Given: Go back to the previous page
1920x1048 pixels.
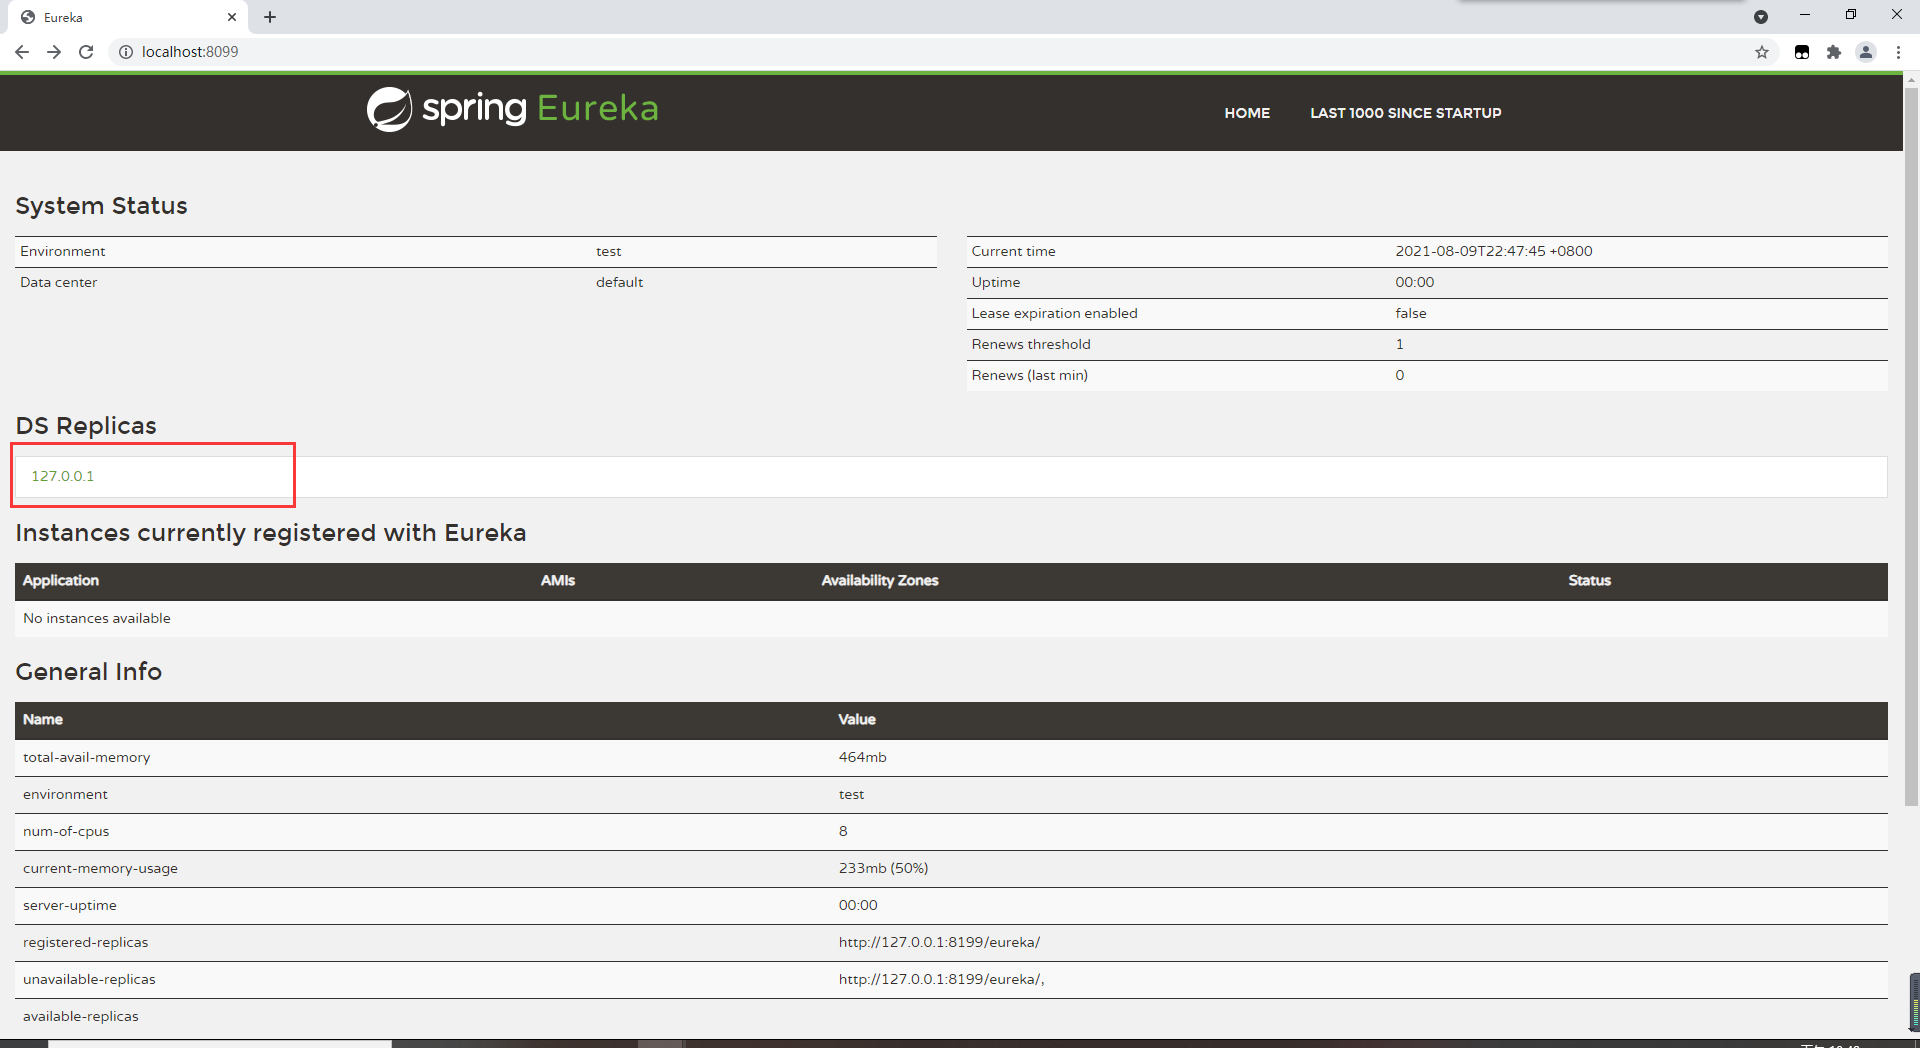Looking at the screenshot, I should 22,52.
